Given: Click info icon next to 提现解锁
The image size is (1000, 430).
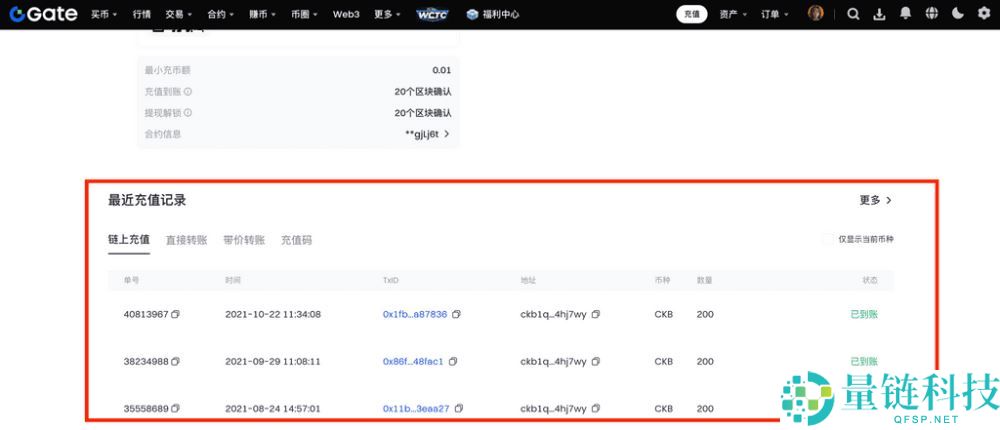Looking at the screenshot, I should pyautogui.click(x=188, y=113).
